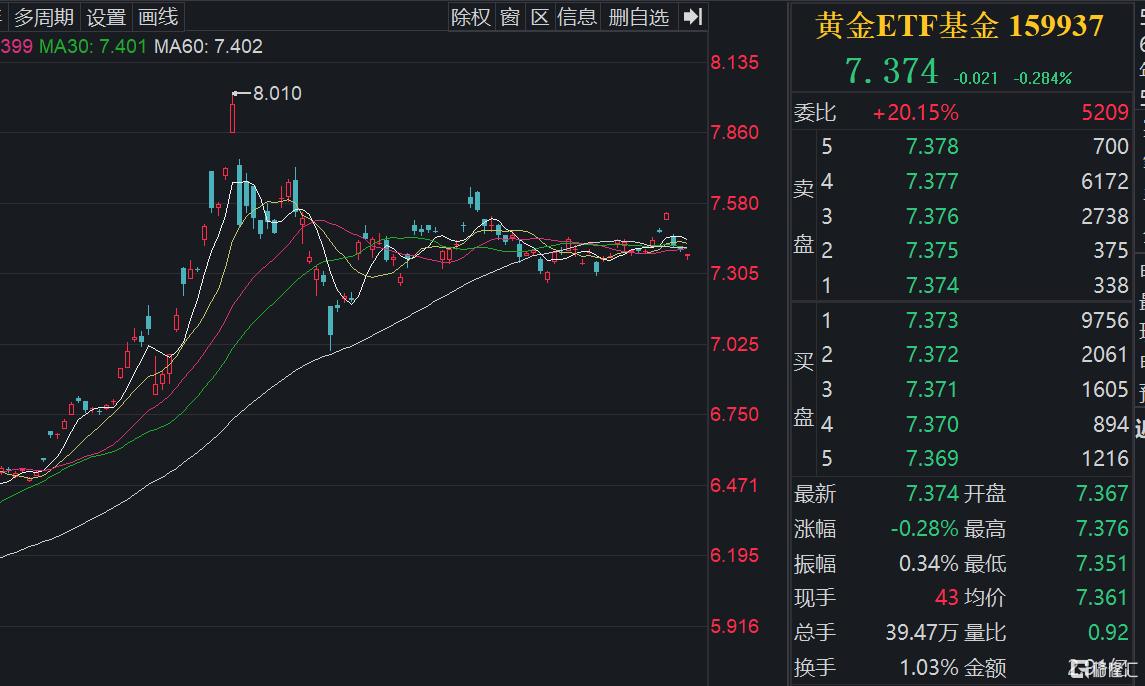
Task: Select the 画线 draw line tool
Action: [158, 17]
